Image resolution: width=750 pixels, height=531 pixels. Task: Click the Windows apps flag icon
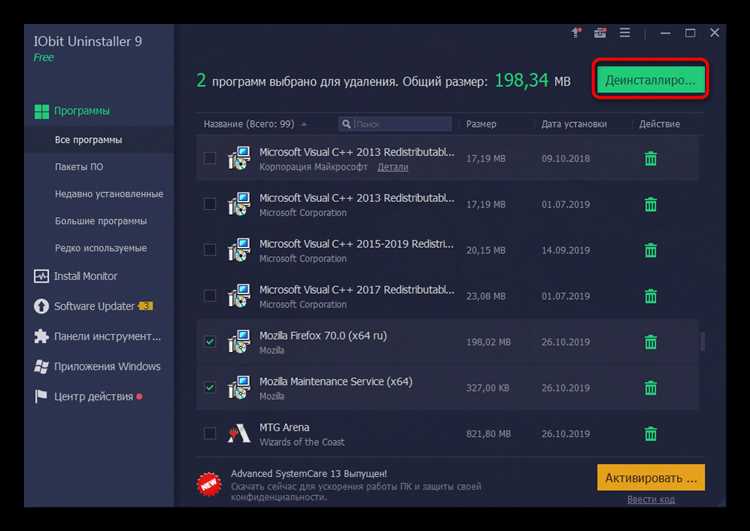41,366
